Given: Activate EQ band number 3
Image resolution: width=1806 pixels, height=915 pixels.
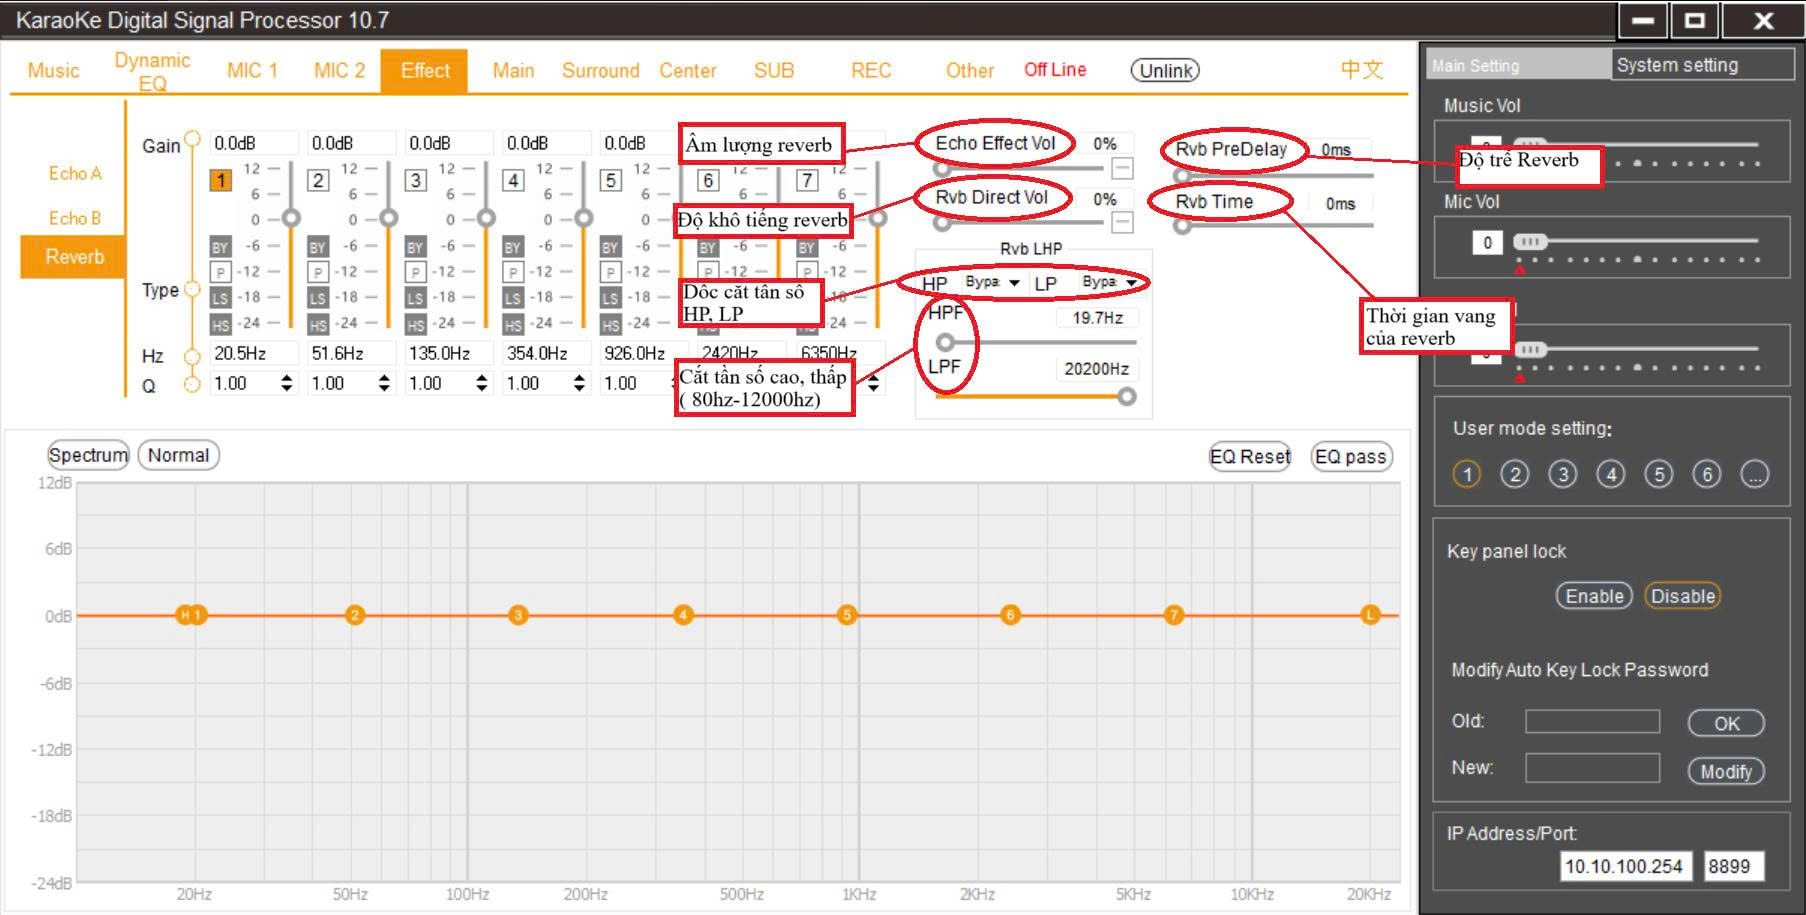Looking at the screenshot, I should (415, 180).
